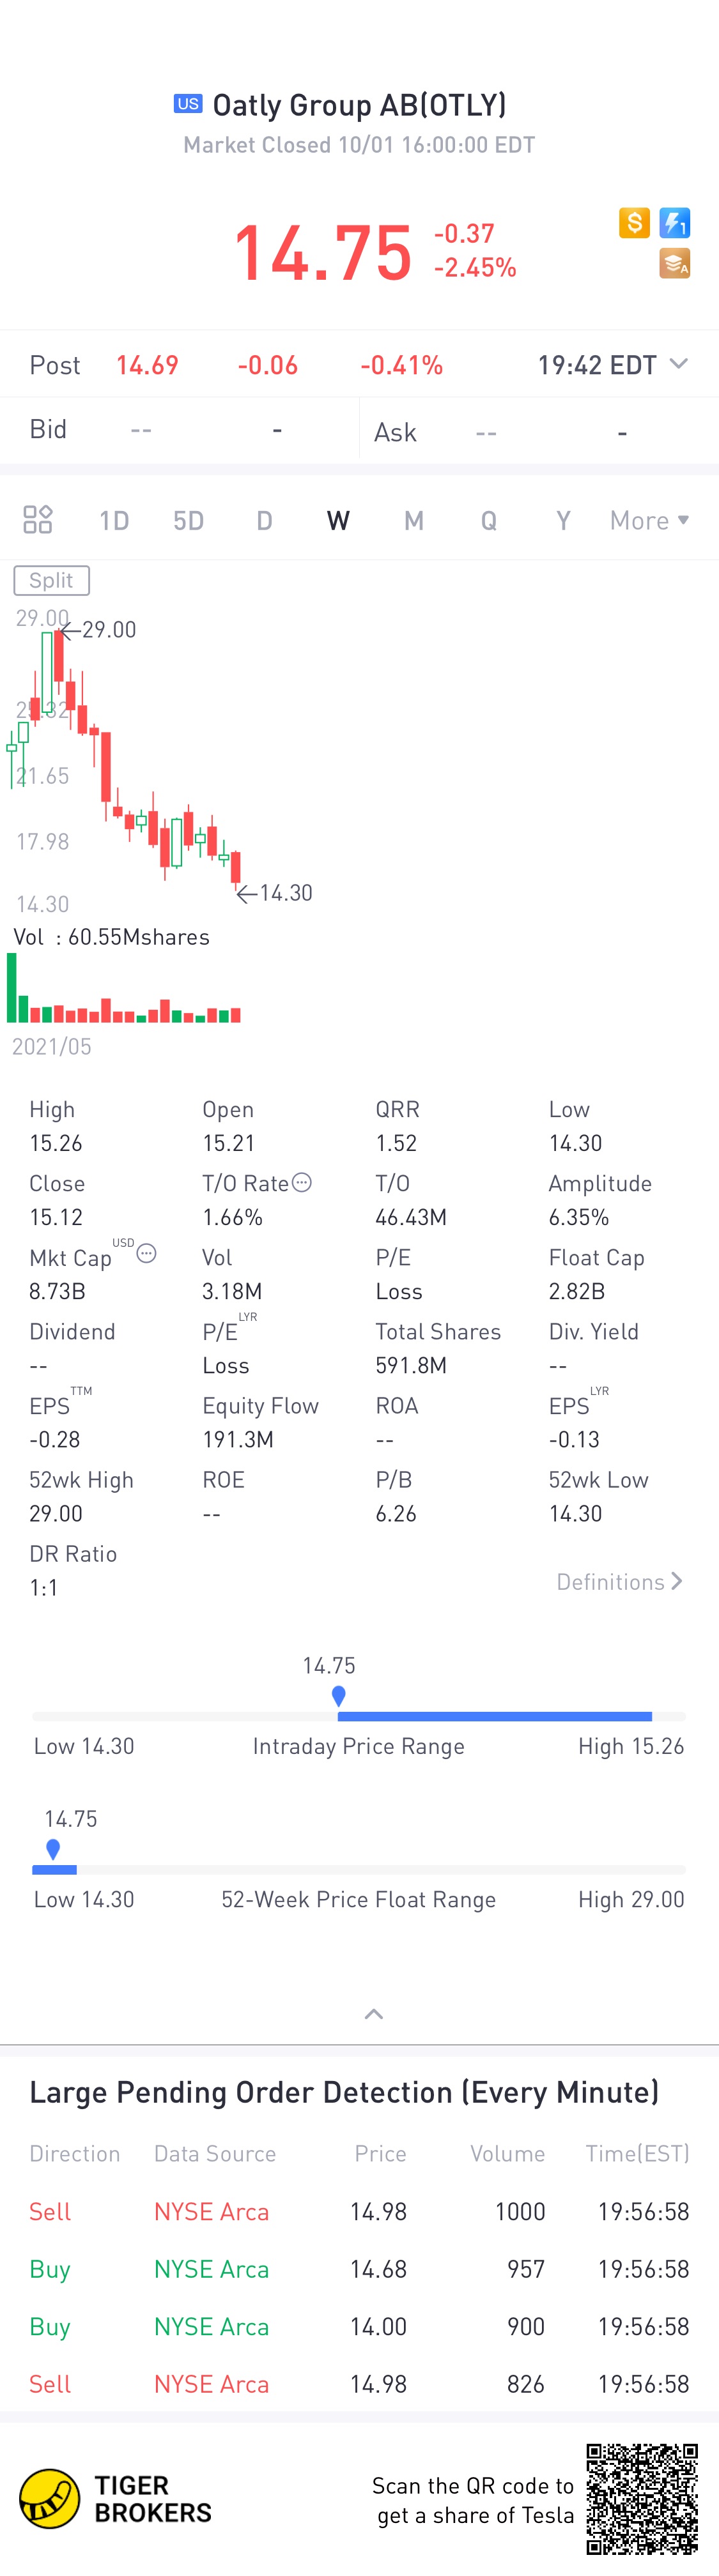
Task: Tap the T/O Rate info icon
Action: tap(301, 1182)
